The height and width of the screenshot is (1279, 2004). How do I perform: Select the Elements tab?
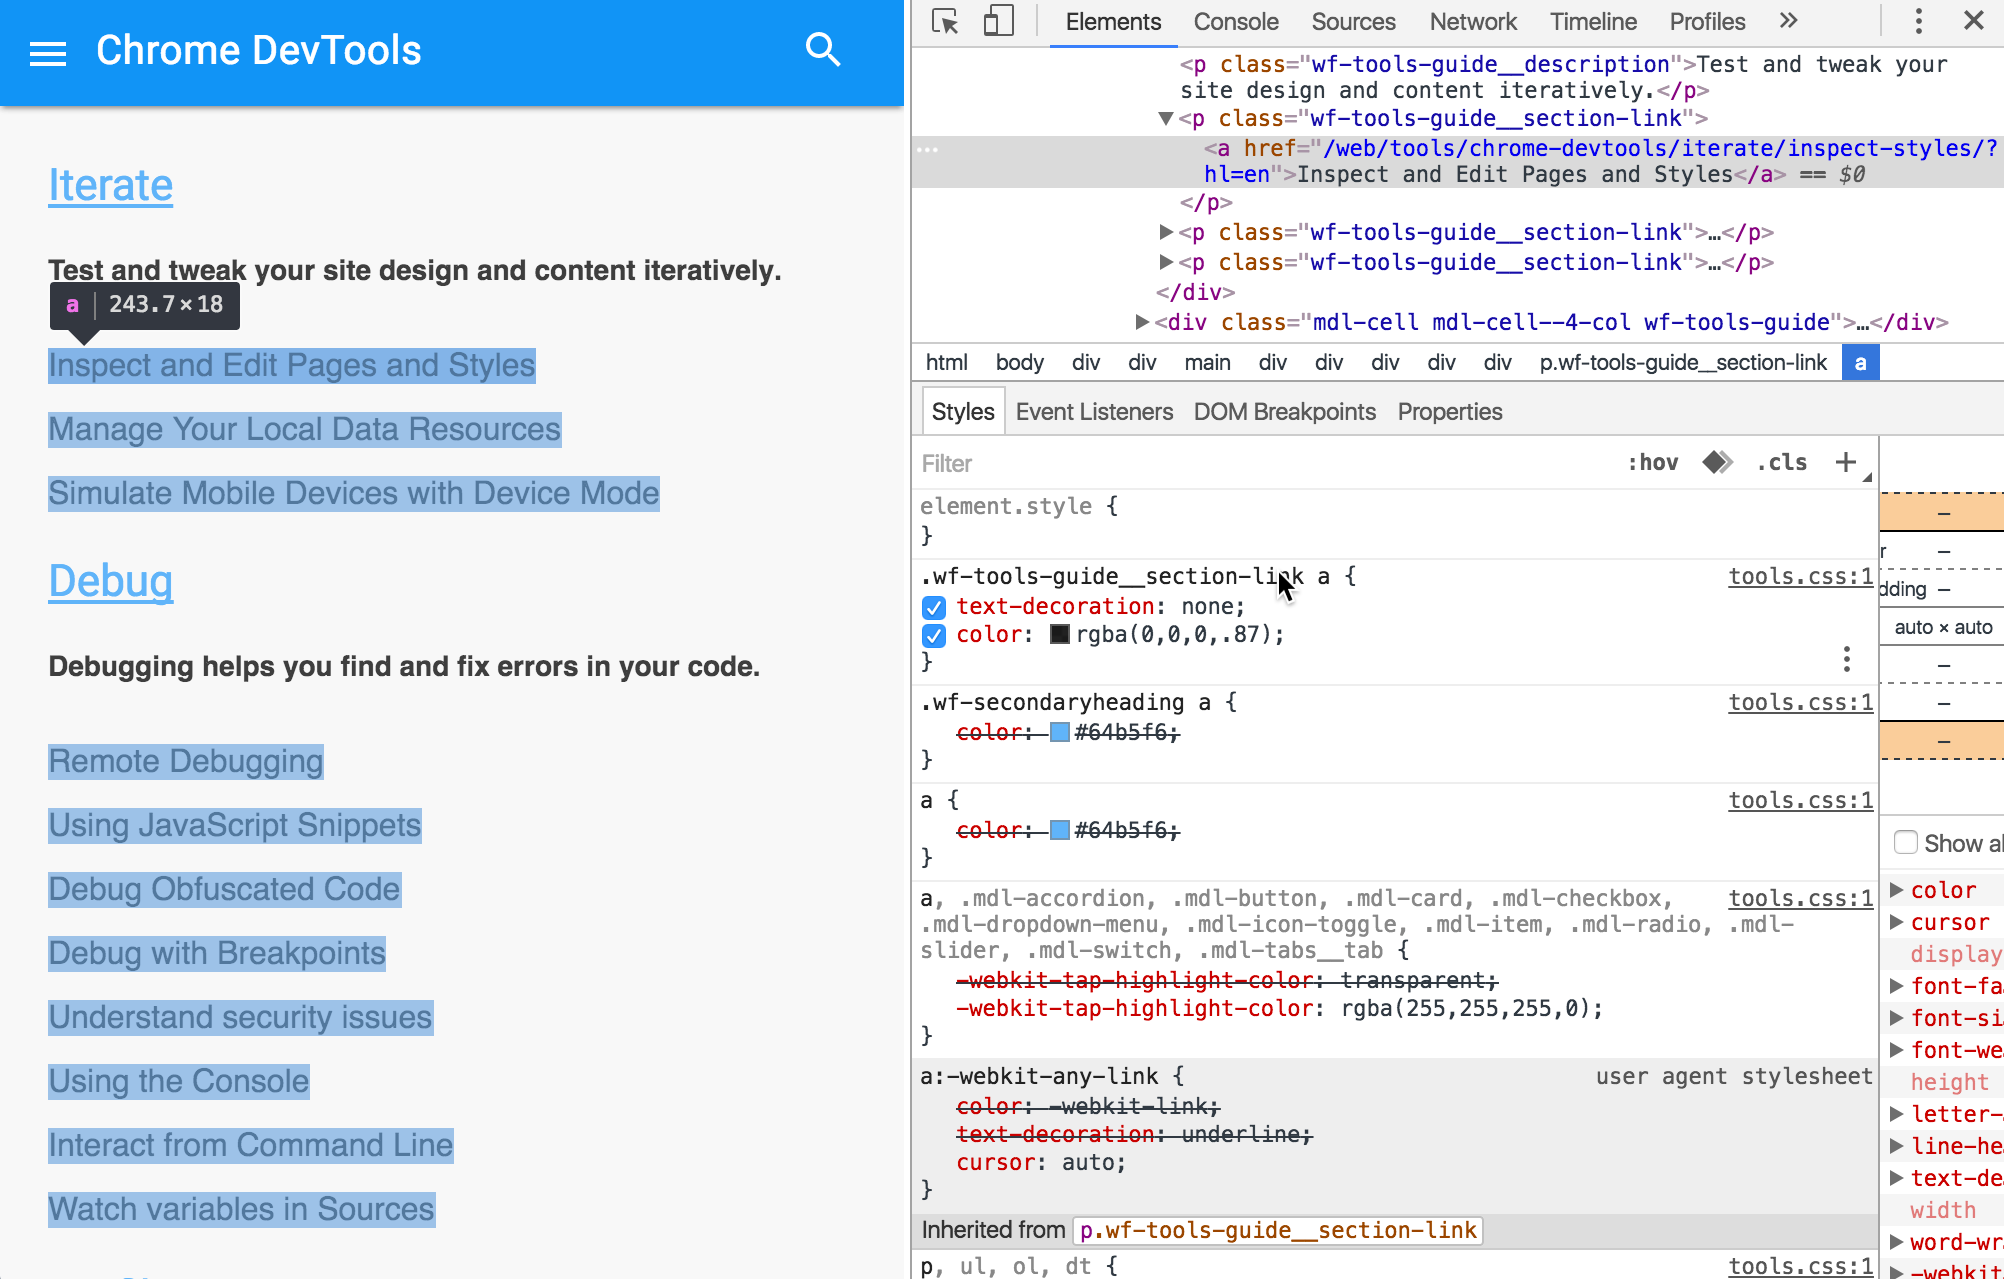click(1113, 22)
